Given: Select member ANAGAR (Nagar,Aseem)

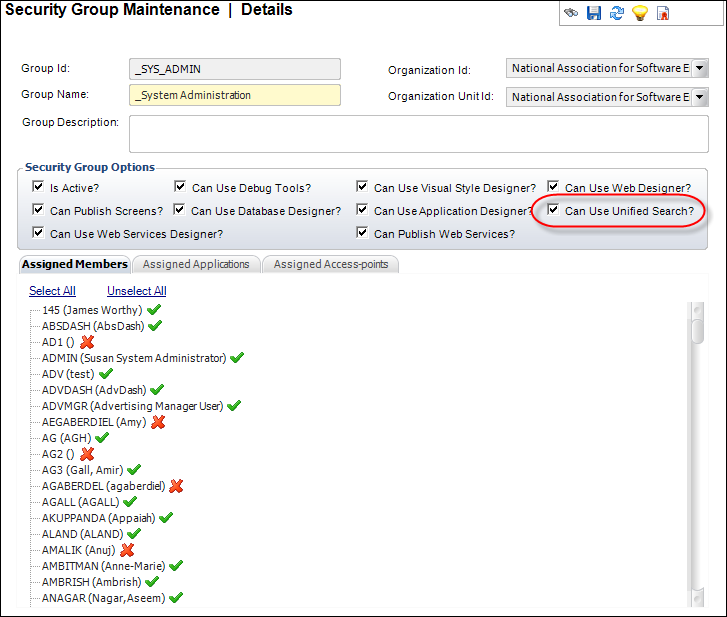Looking at the screenshot, I should (x=103, y=598).
